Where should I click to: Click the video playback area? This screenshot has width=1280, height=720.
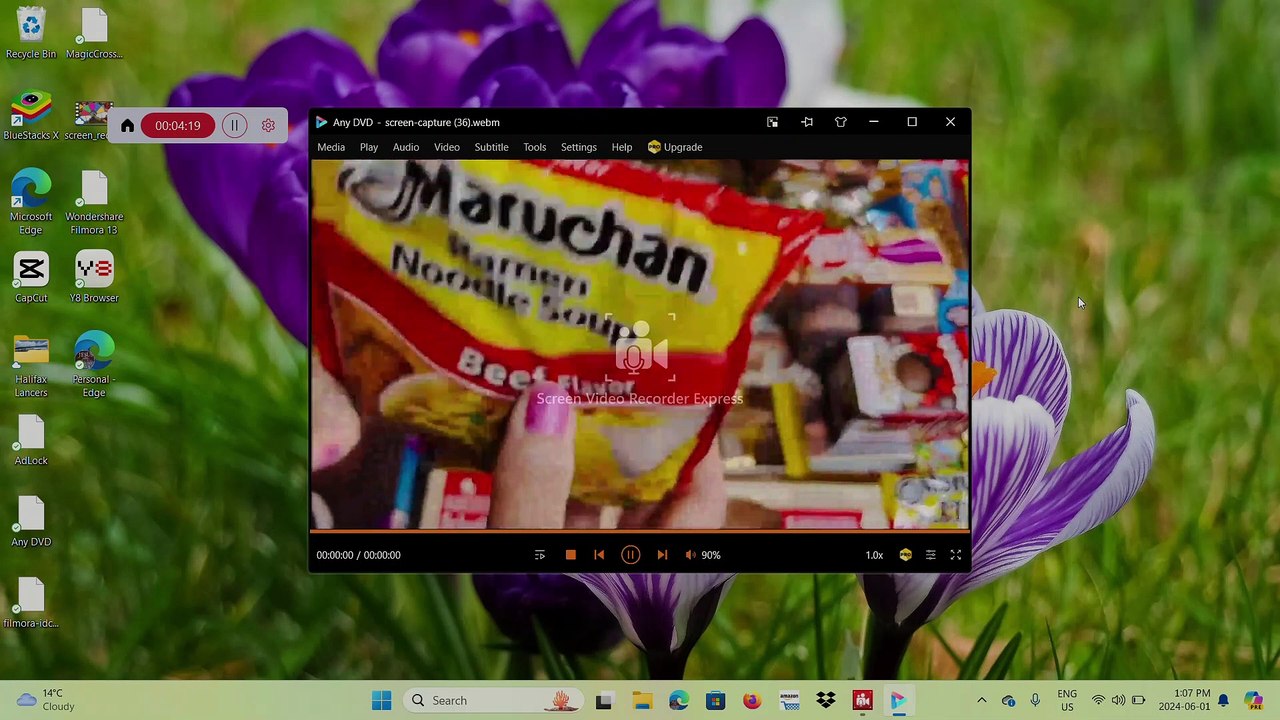[640, 344]
